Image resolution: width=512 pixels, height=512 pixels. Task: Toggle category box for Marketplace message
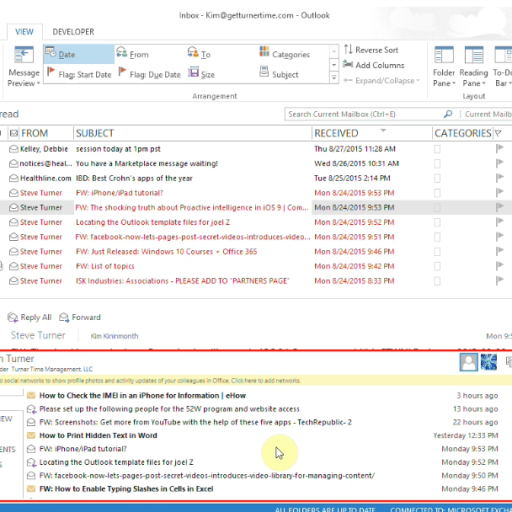[437, 164]
